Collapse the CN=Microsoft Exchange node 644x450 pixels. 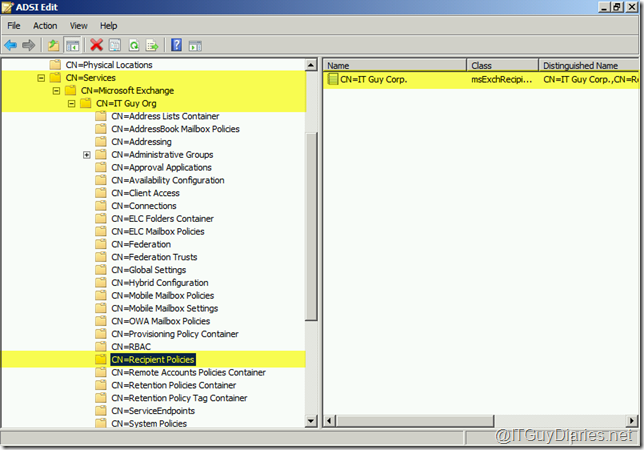coord(56,90)
